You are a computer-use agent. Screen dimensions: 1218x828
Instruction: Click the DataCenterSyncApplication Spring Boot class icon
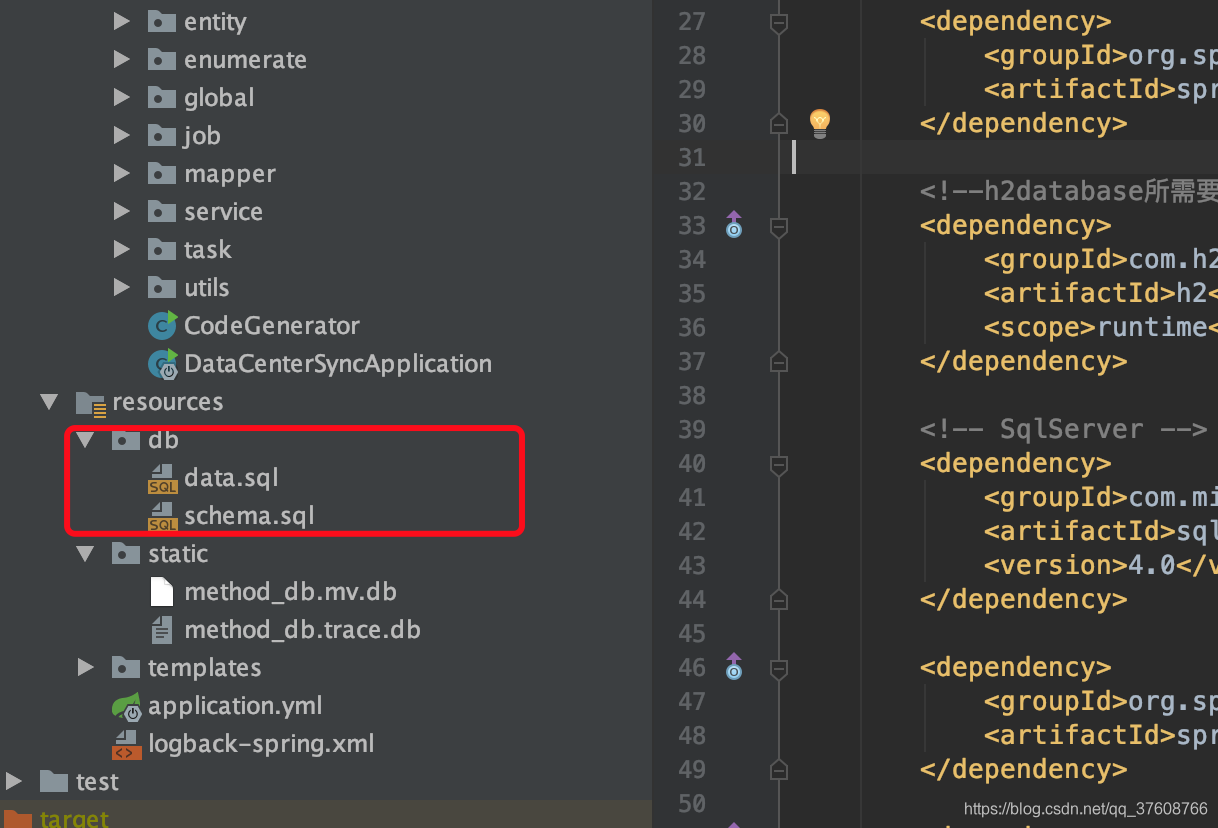pos(162,364)
